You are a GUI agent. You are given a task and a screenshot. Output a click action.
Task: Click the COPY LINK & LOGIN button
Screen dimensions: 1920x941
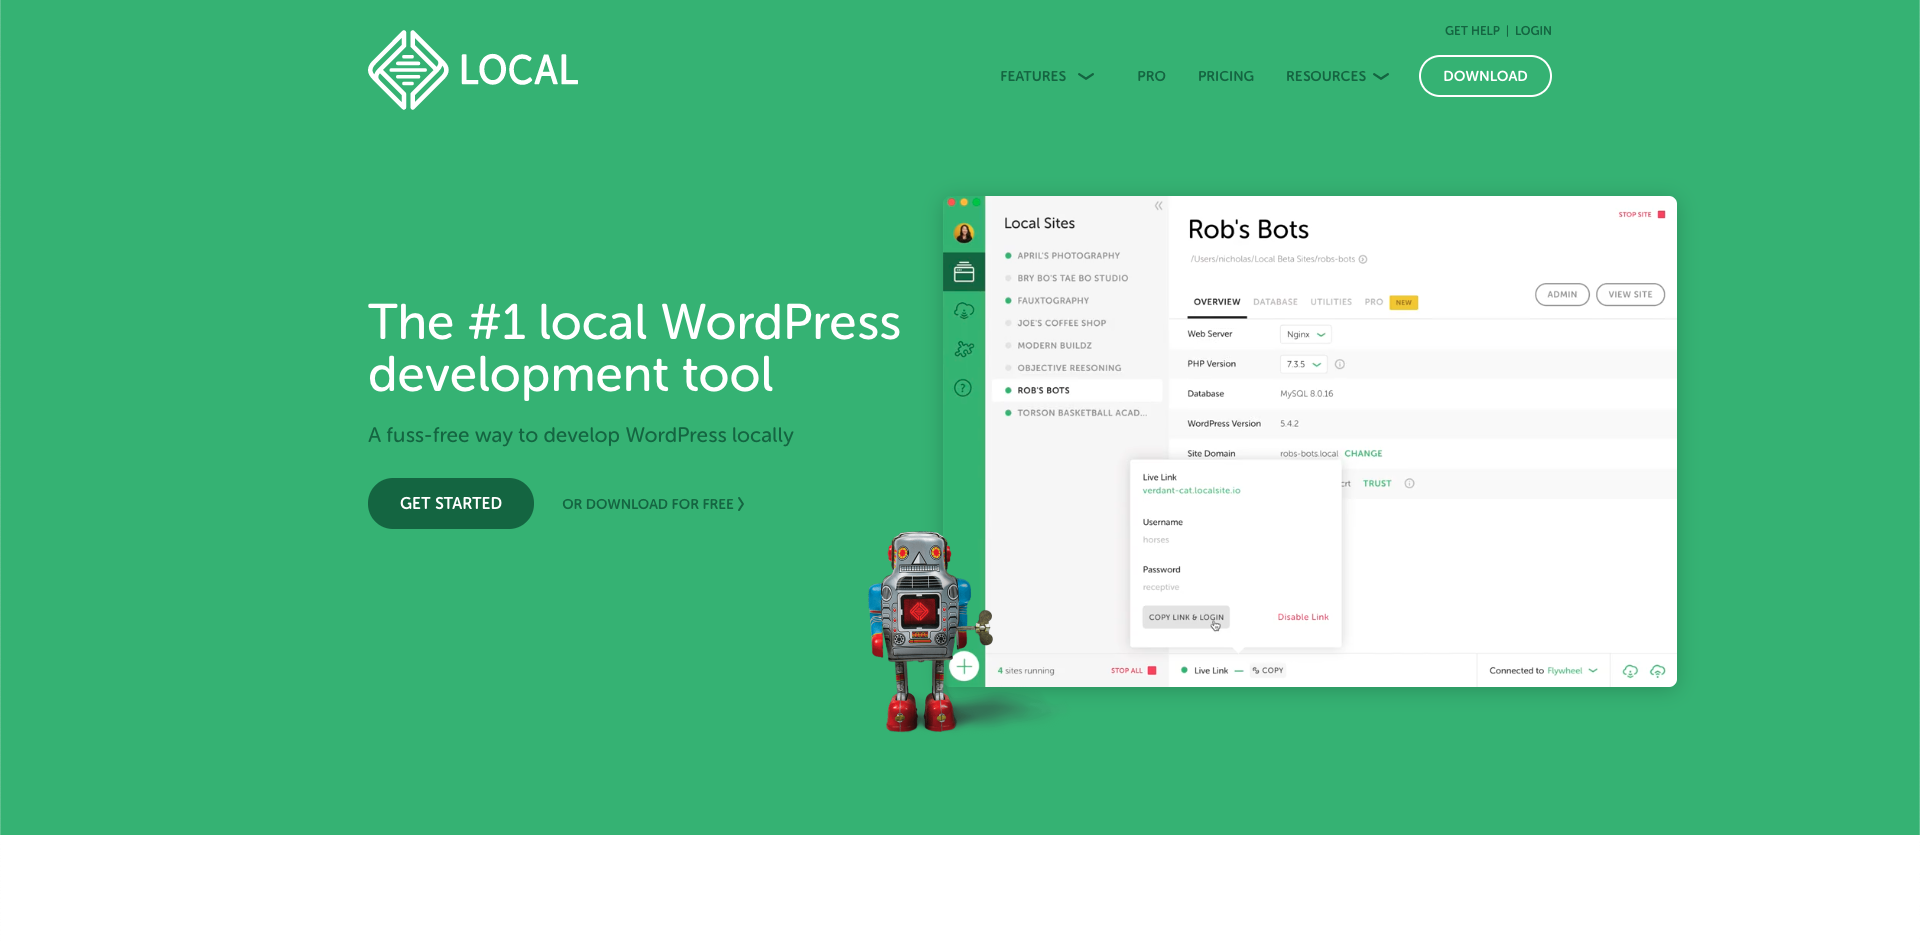[x=1186, y=617]
